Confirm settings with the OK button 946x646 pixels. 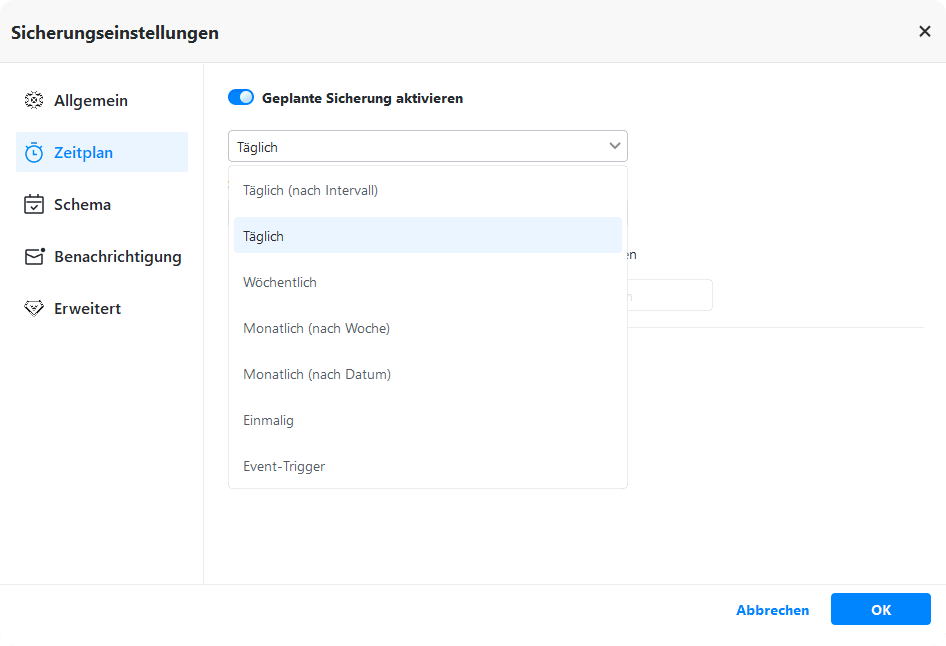(x=880, y=610)
